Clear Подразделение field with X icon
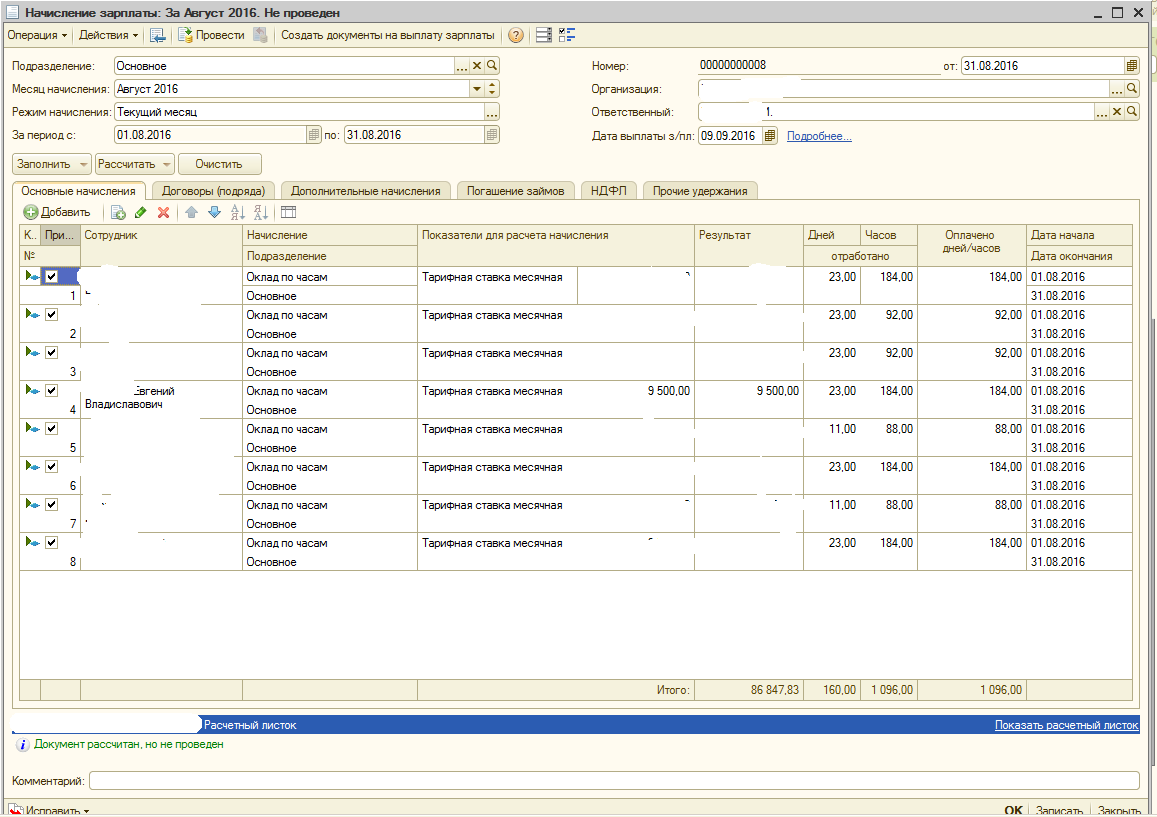1157x817 pixels. click(x=477, y=66)
